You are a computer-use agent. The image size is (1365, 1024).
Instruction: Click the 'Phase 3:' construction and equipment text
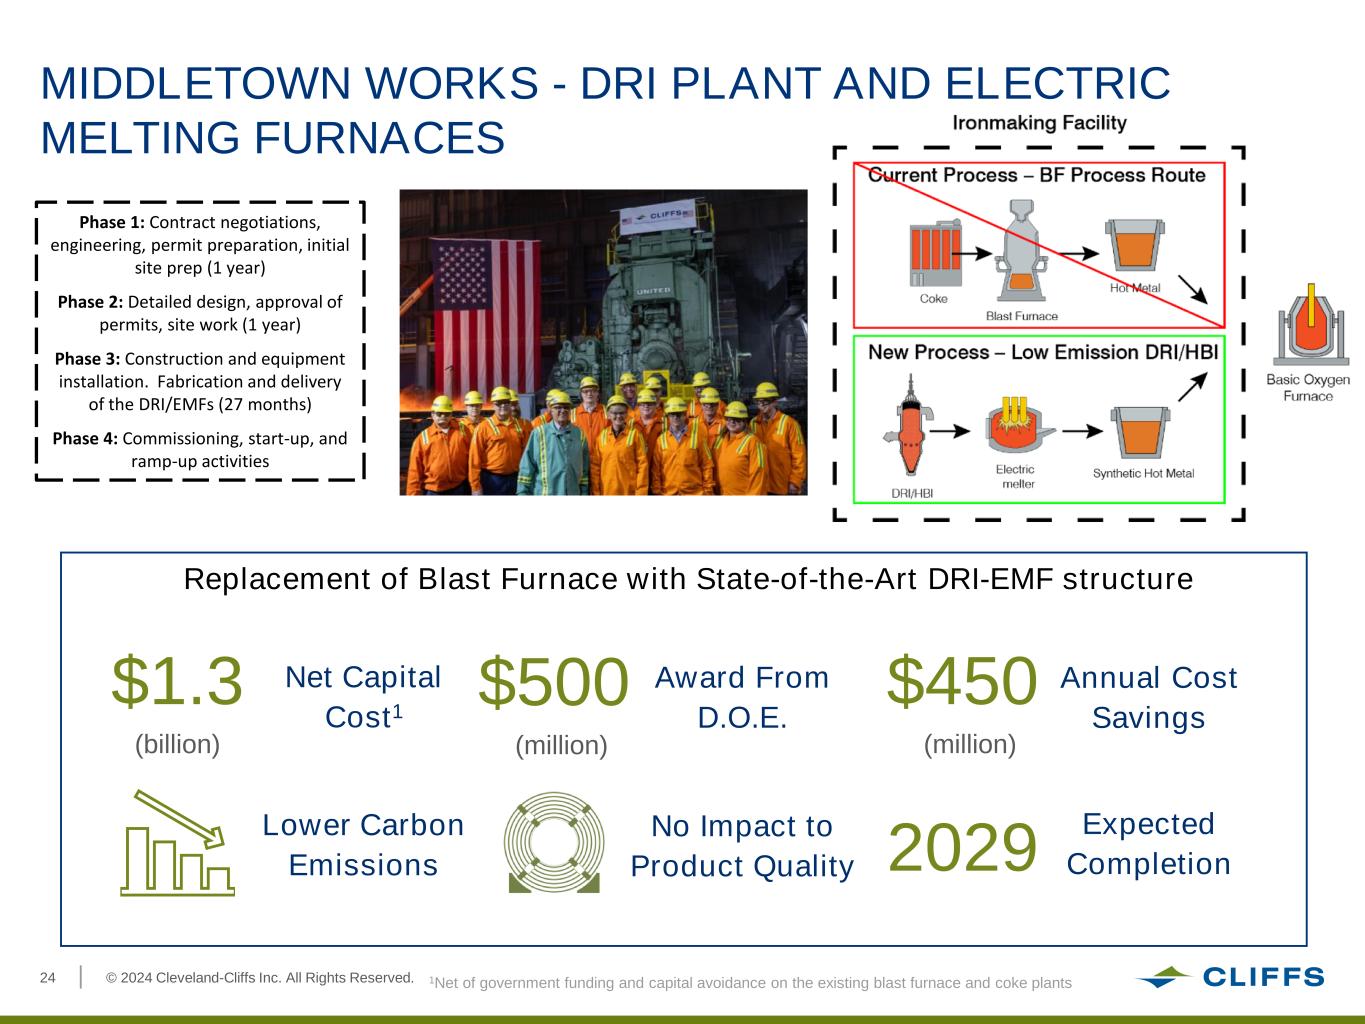click(x=200, y=381)
